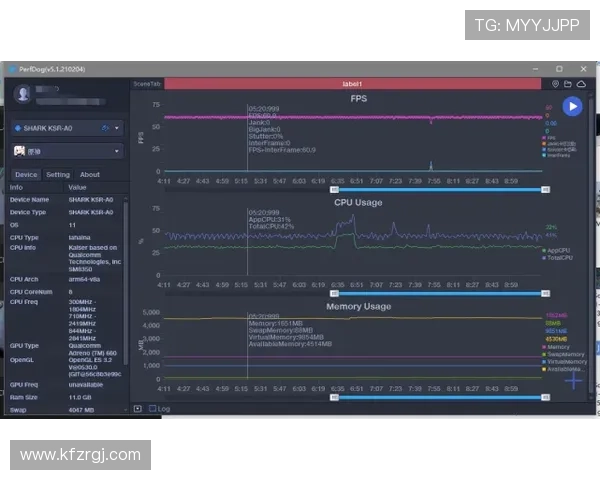Click the small square icon left of Log

pyautogui.click(x=138, y=408)
